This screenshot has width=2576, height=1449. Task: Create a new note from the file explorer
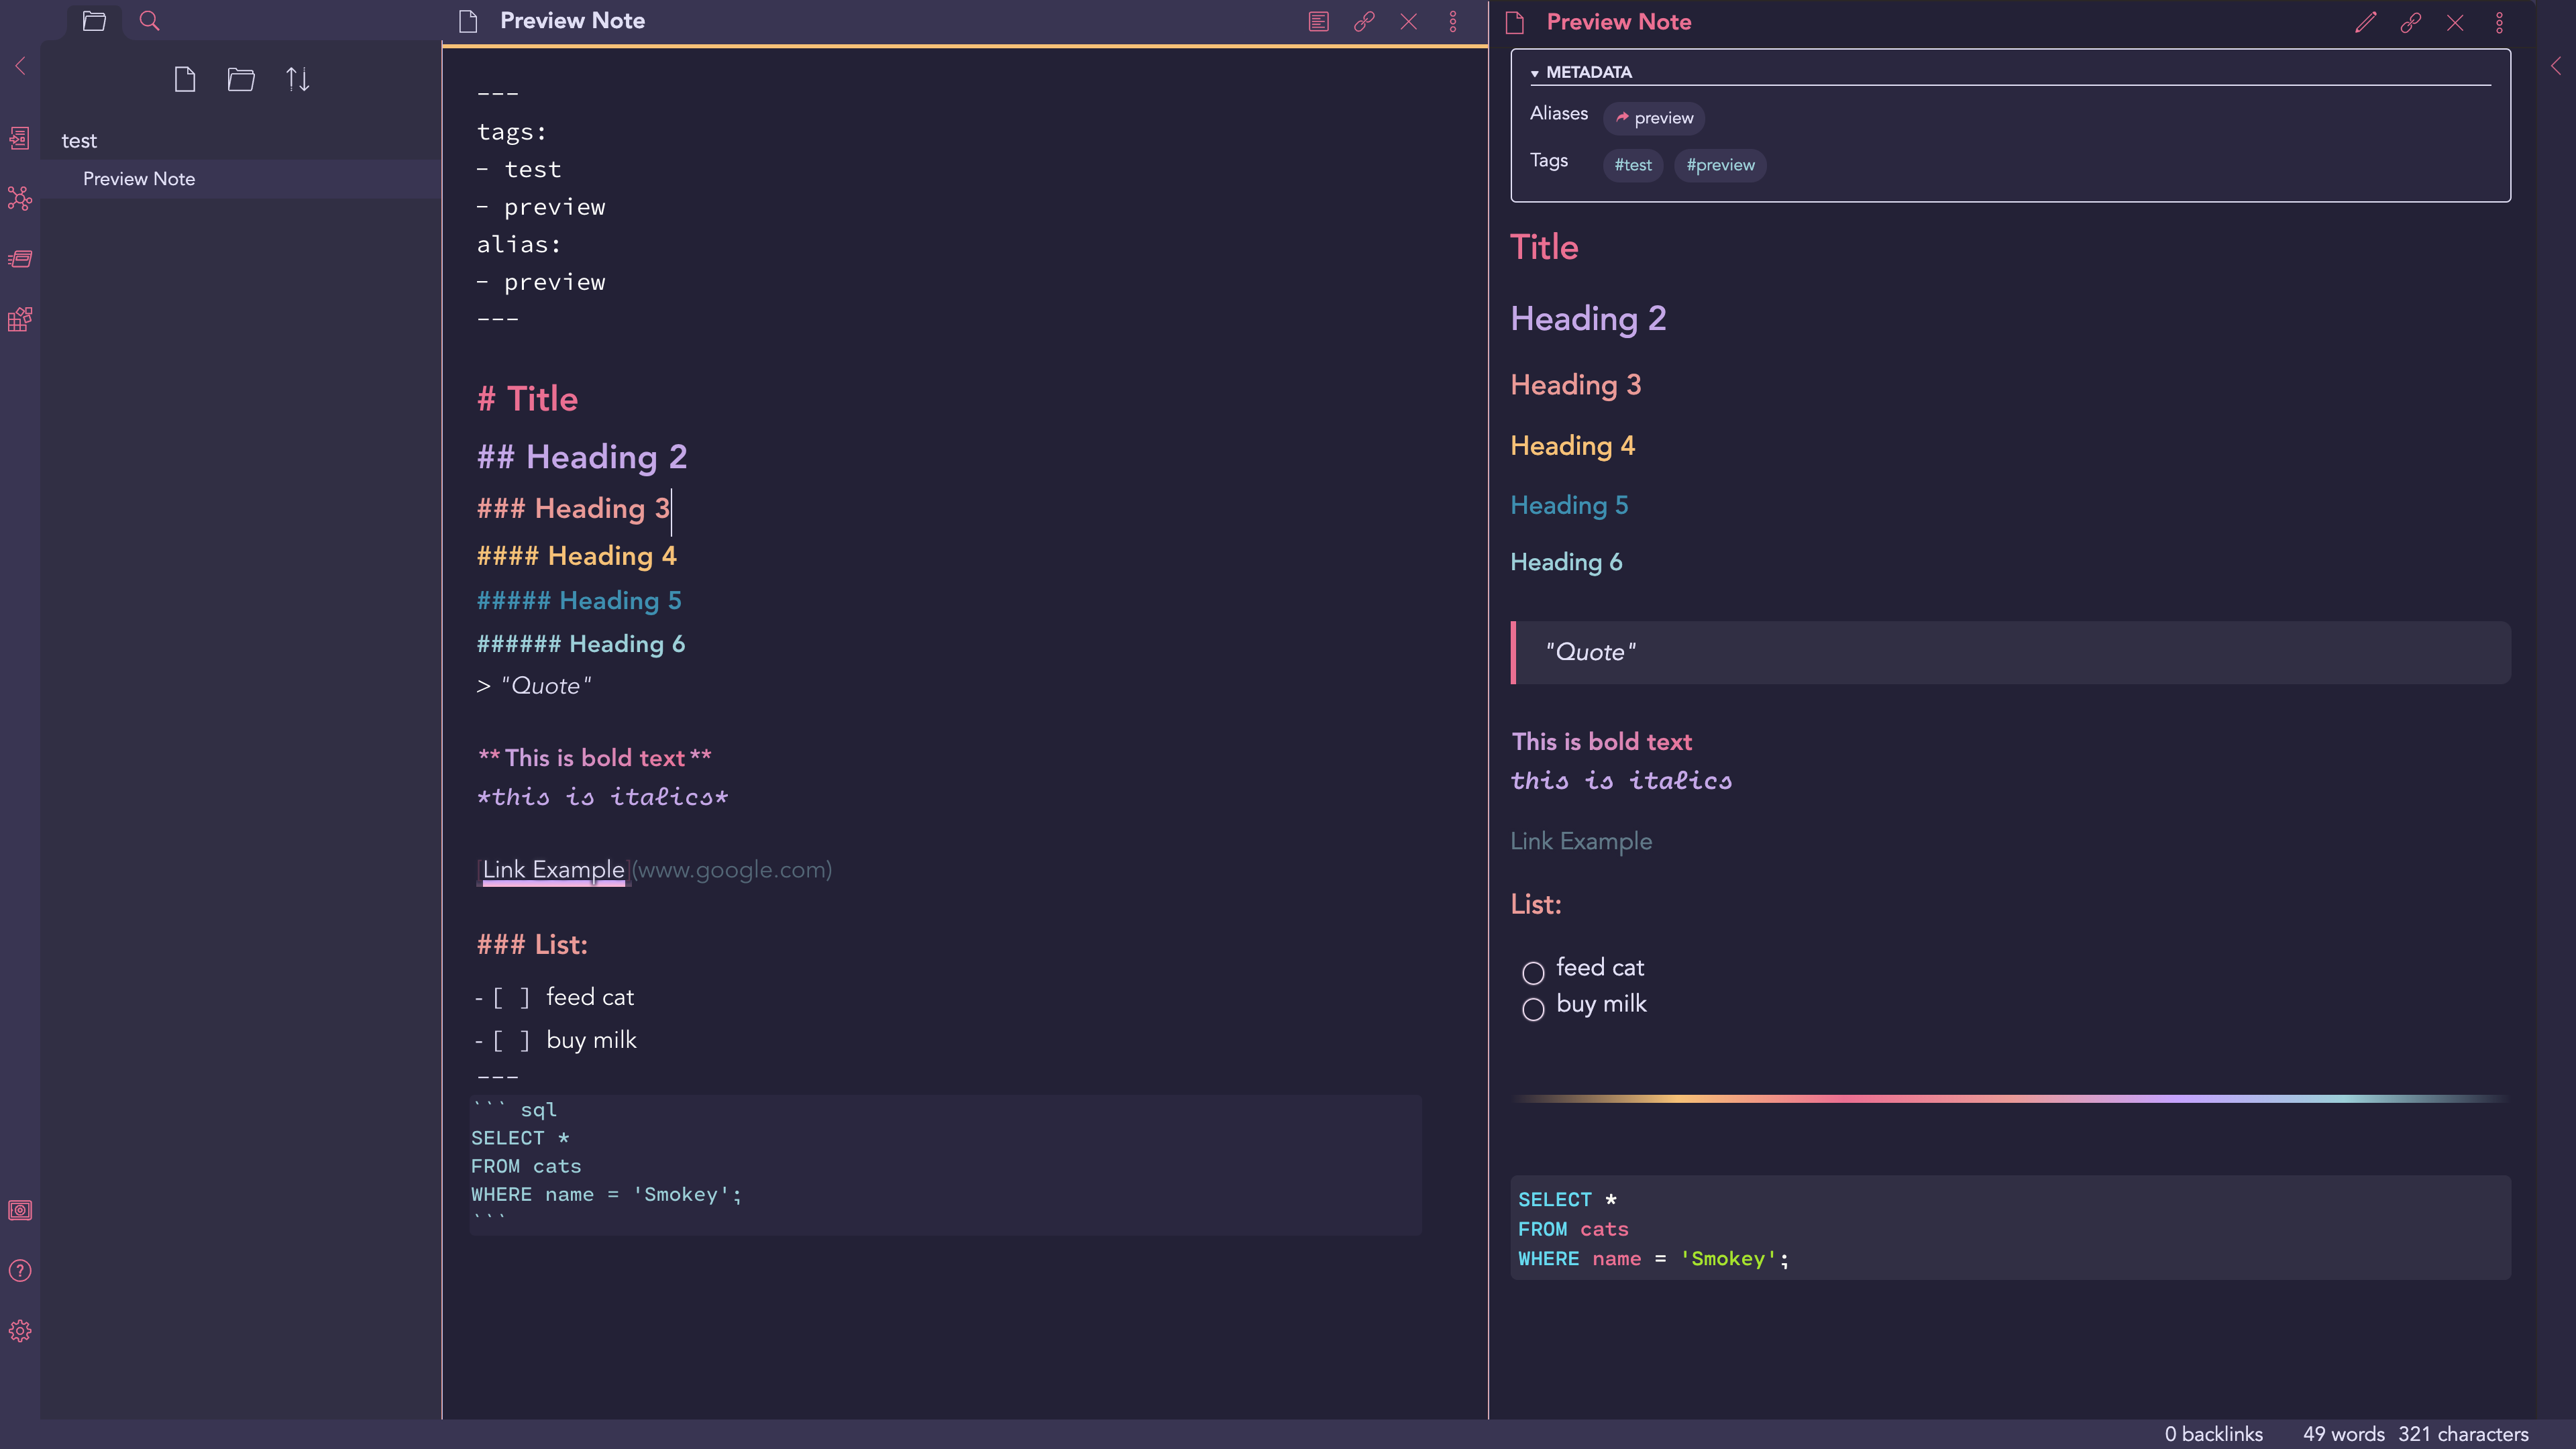(184, 79)
